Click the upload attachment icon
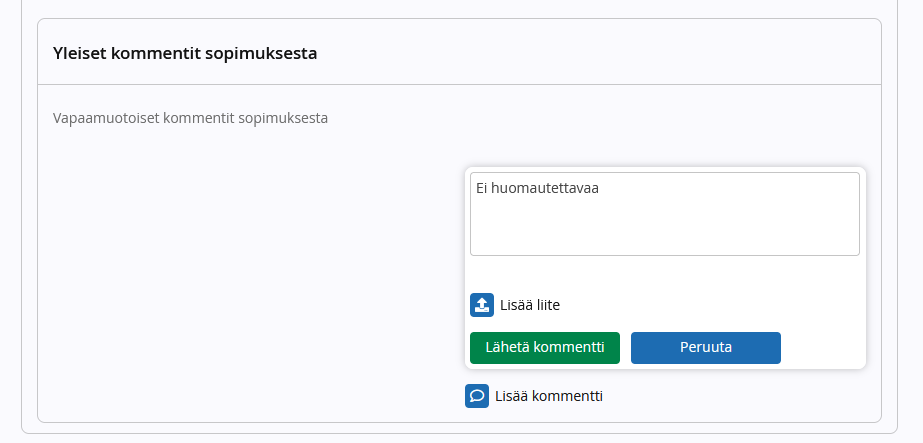 point(482,305)
